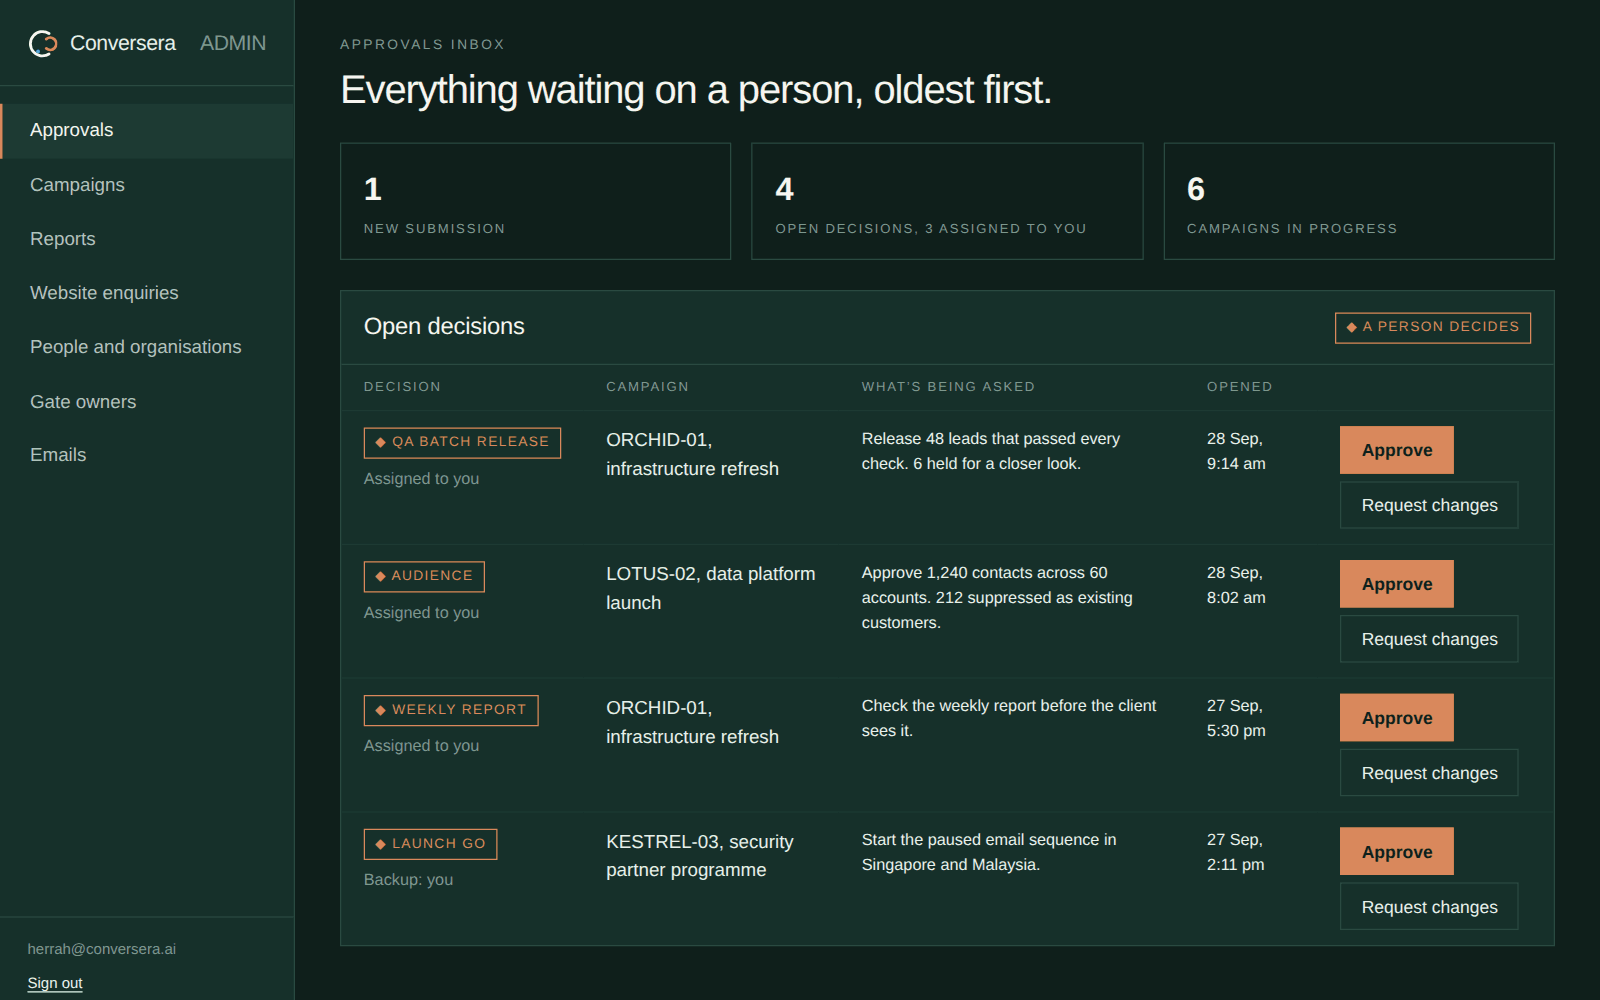
Task: Sign out of the admin account
Action: coord(55,983)
